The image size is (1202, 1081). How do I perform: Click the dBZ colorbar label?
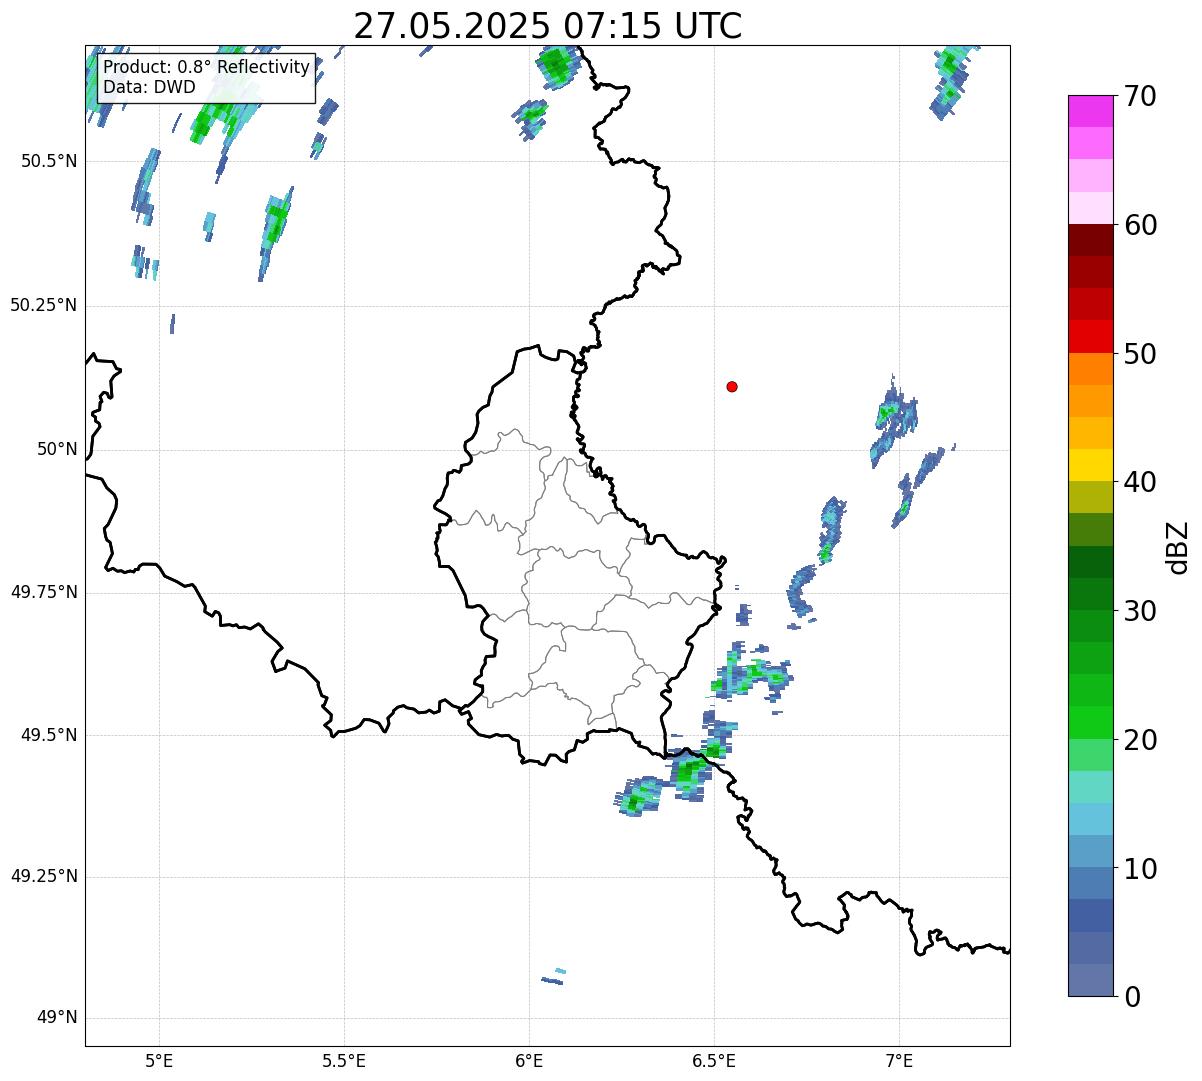tap(1178, 547)
